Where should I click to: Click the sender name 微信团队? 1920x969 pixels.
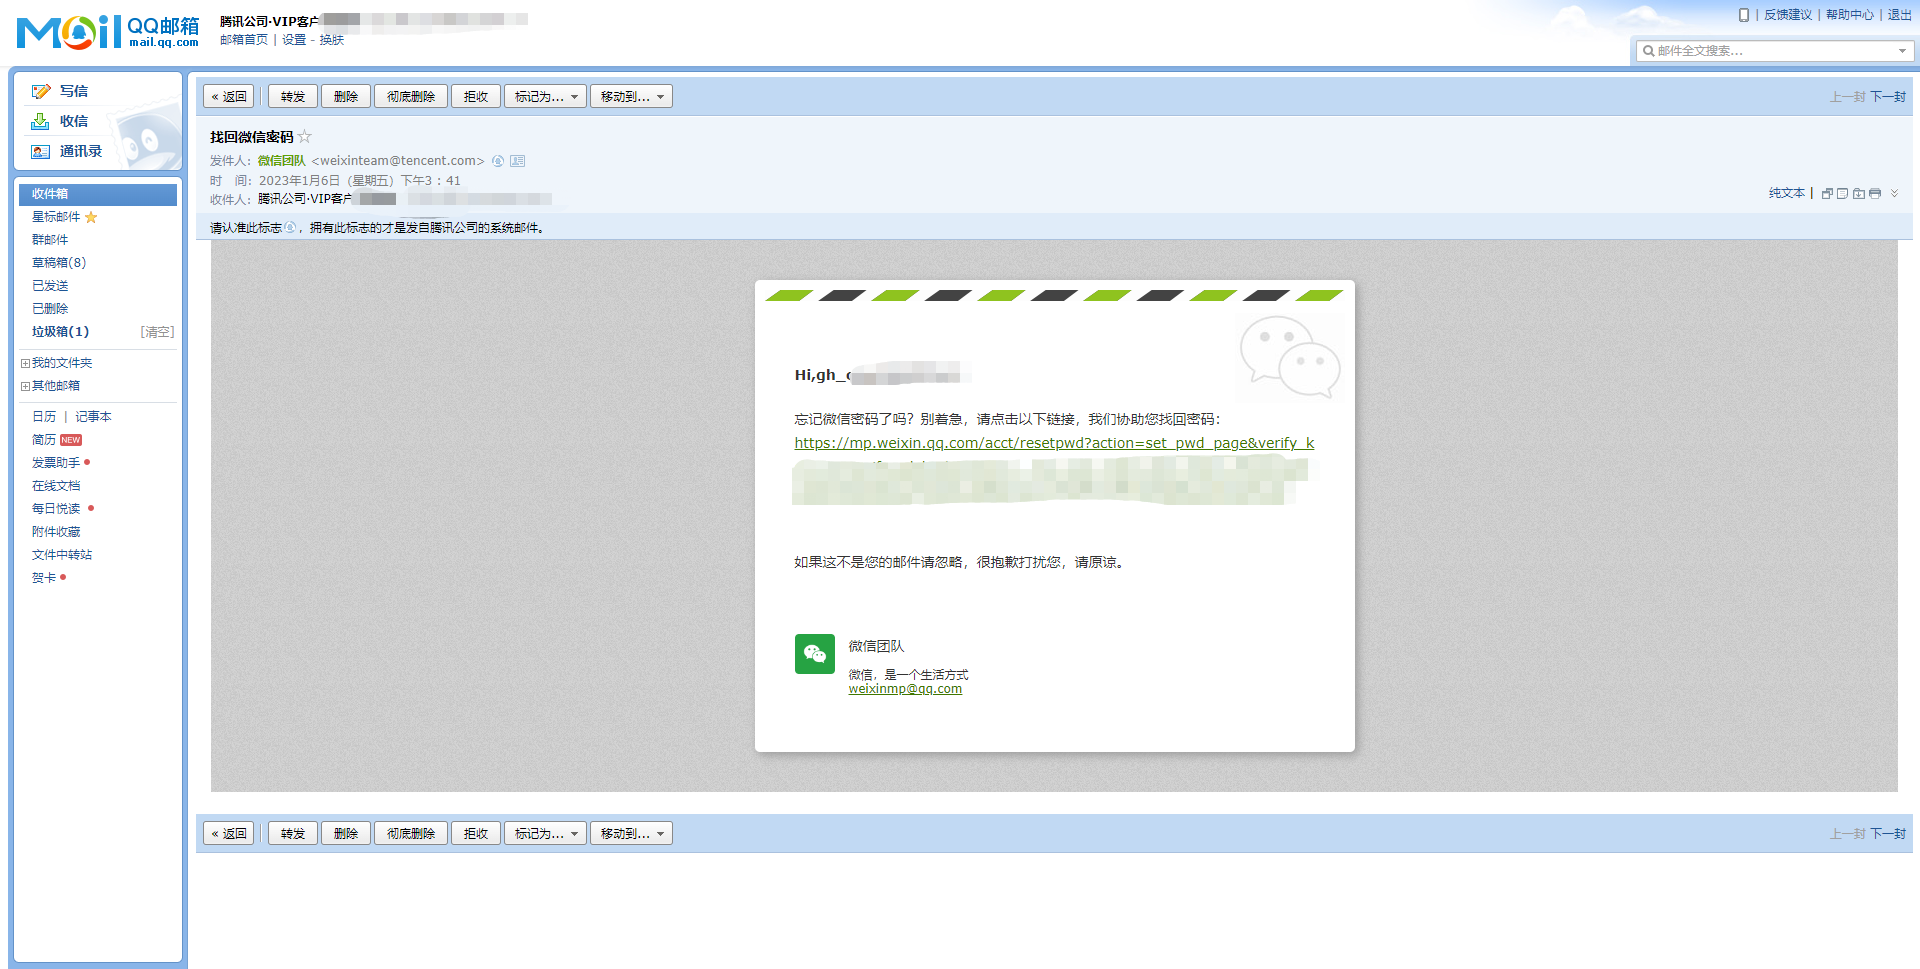[282, 161]
